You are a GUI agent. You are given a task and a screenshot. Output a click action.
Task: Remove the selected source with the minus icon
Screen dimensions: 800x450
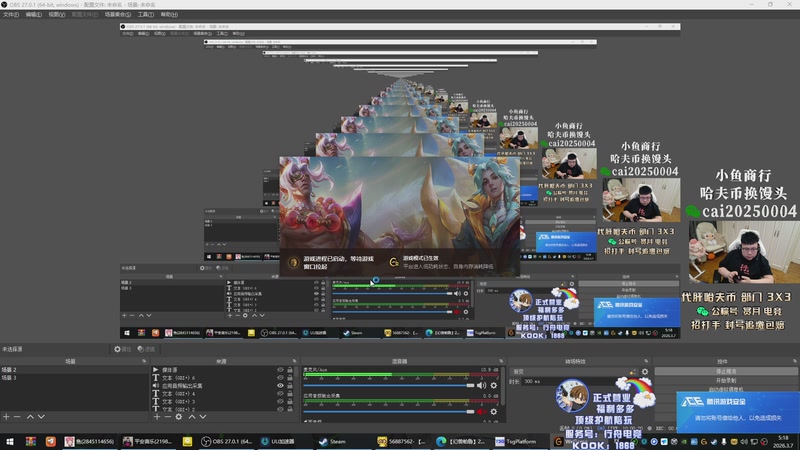coord(167,417)
